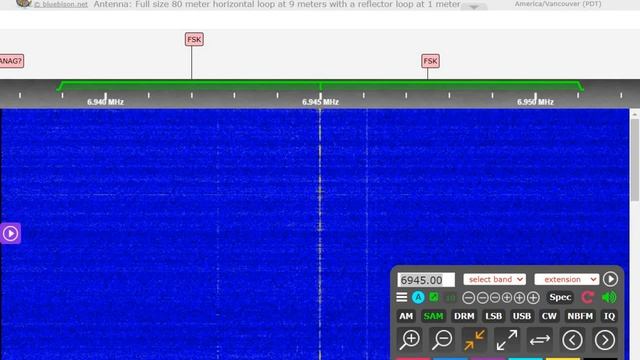Click the medium frequency step-up plus icon
The image size is (640, 360).
click(x=519, y=298)
